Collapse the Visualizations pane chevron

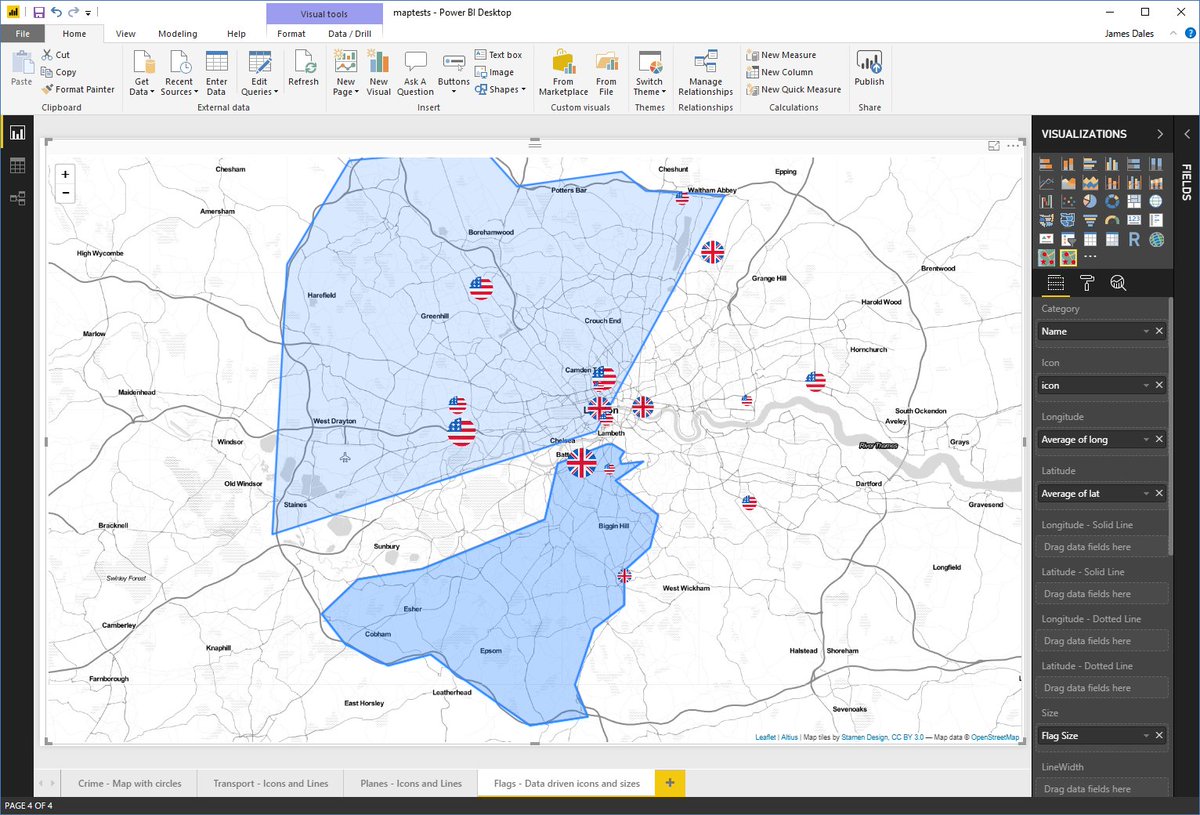tap(1159, 134)
